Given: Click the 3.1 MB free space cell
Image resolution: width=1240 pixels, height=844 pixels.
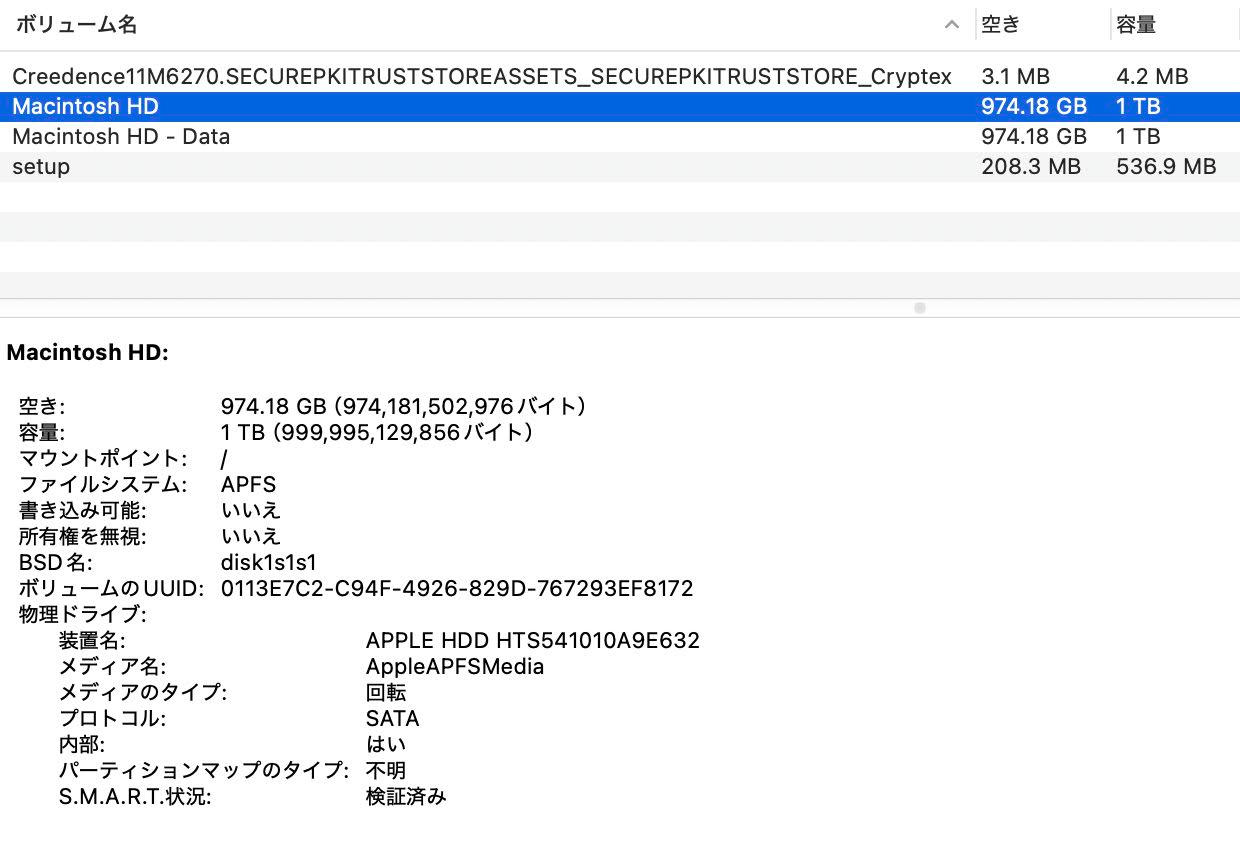Looking at the screenshot, I should 1016,76.
